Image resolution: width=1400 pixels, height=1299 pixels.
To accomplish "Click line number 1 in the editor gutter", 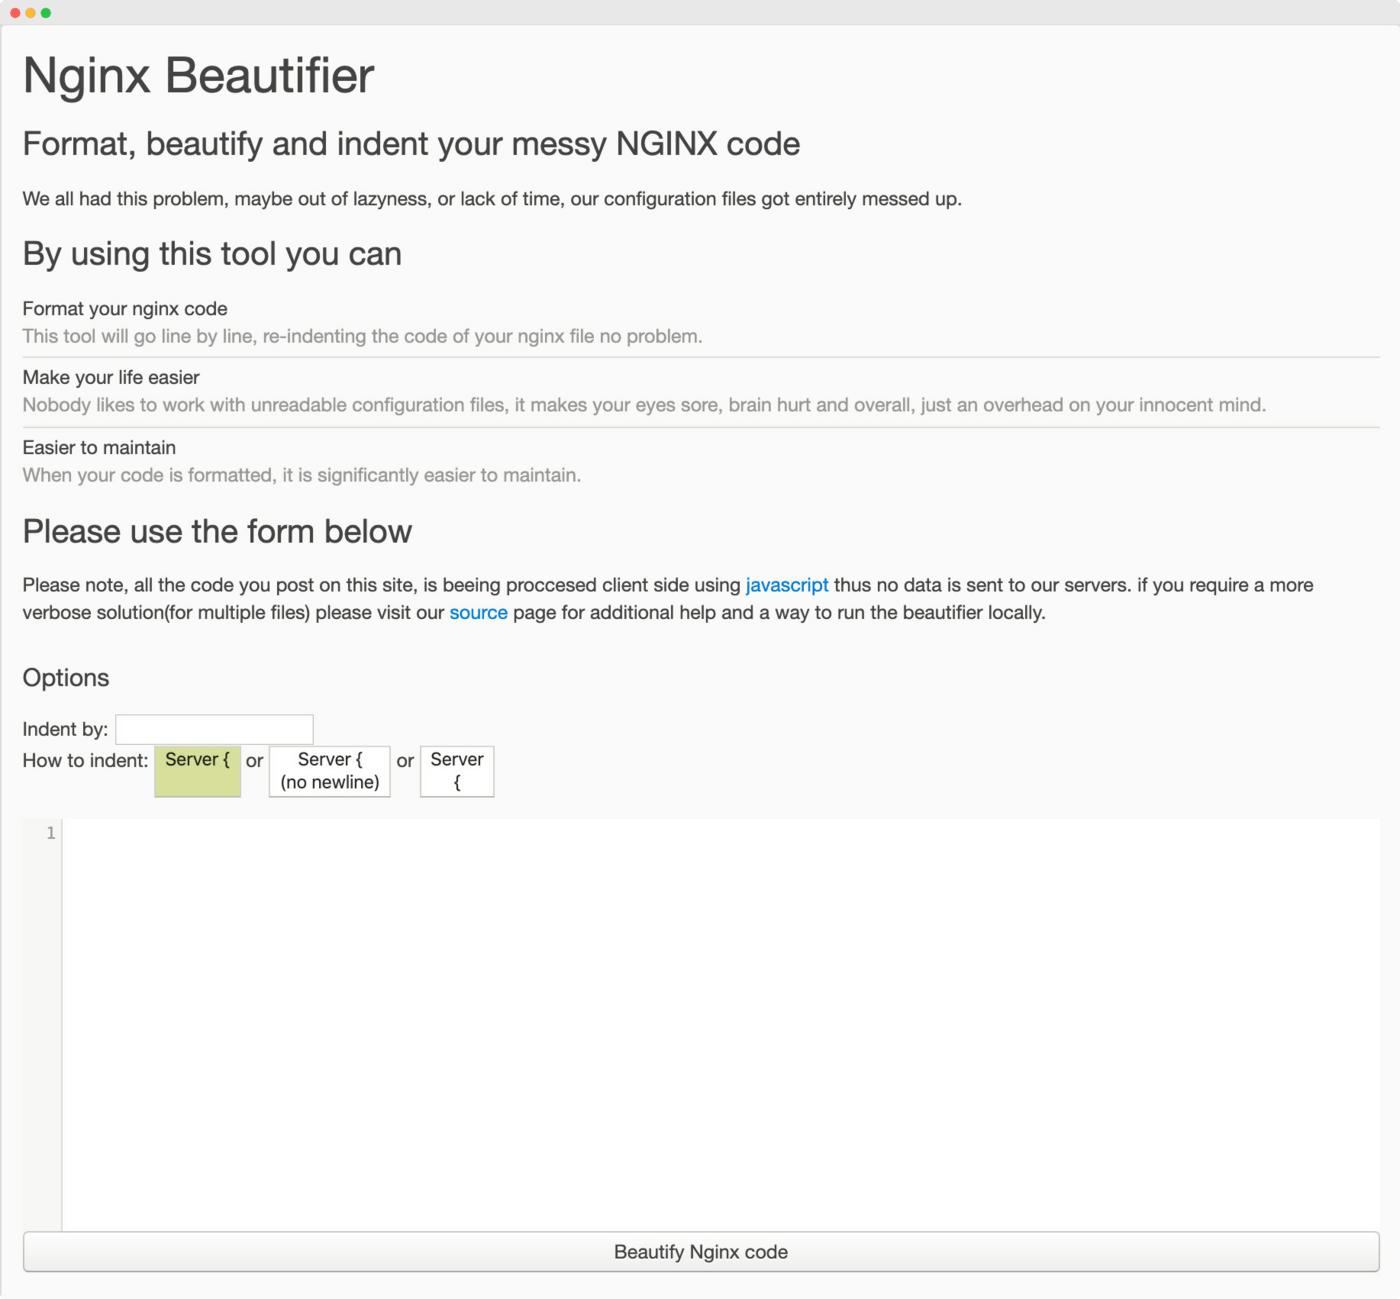I will 51,833.
